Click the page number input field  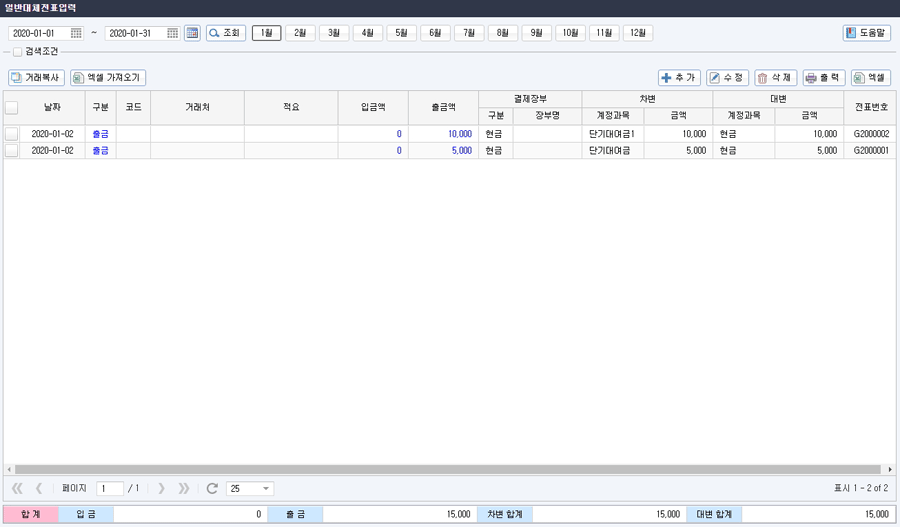(110, 489)
